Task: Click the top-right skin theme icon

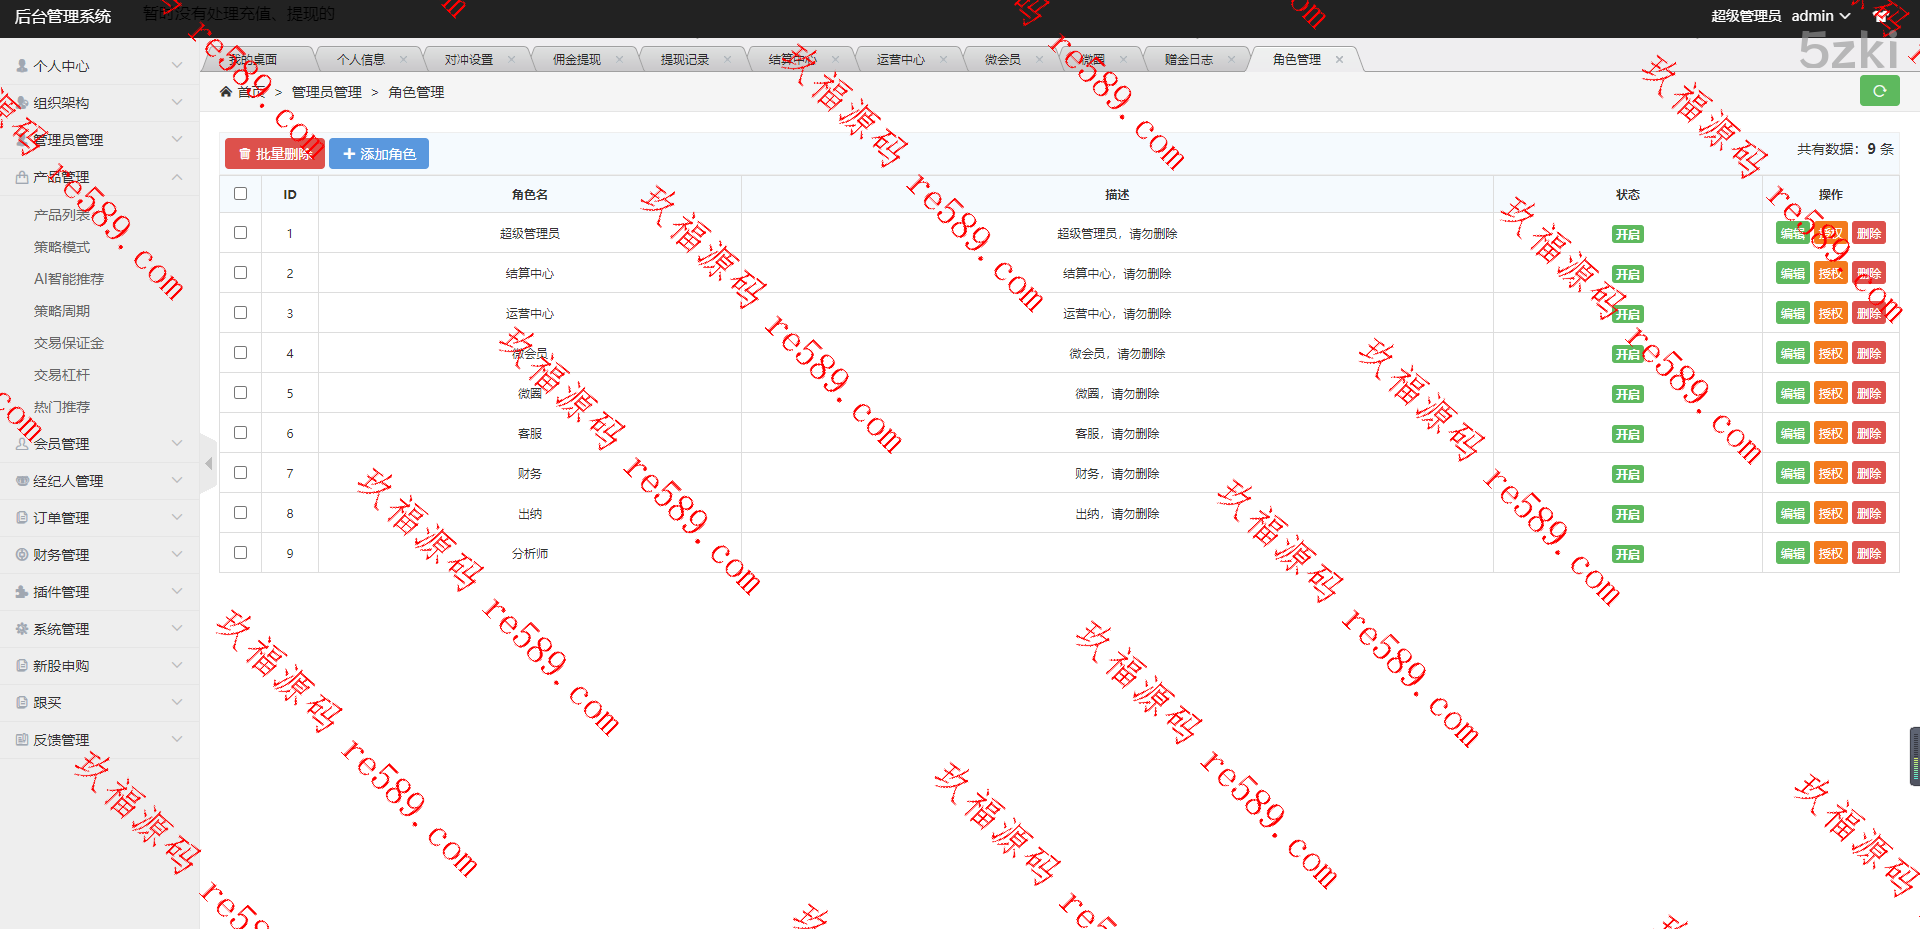Action: [1880, 16]
